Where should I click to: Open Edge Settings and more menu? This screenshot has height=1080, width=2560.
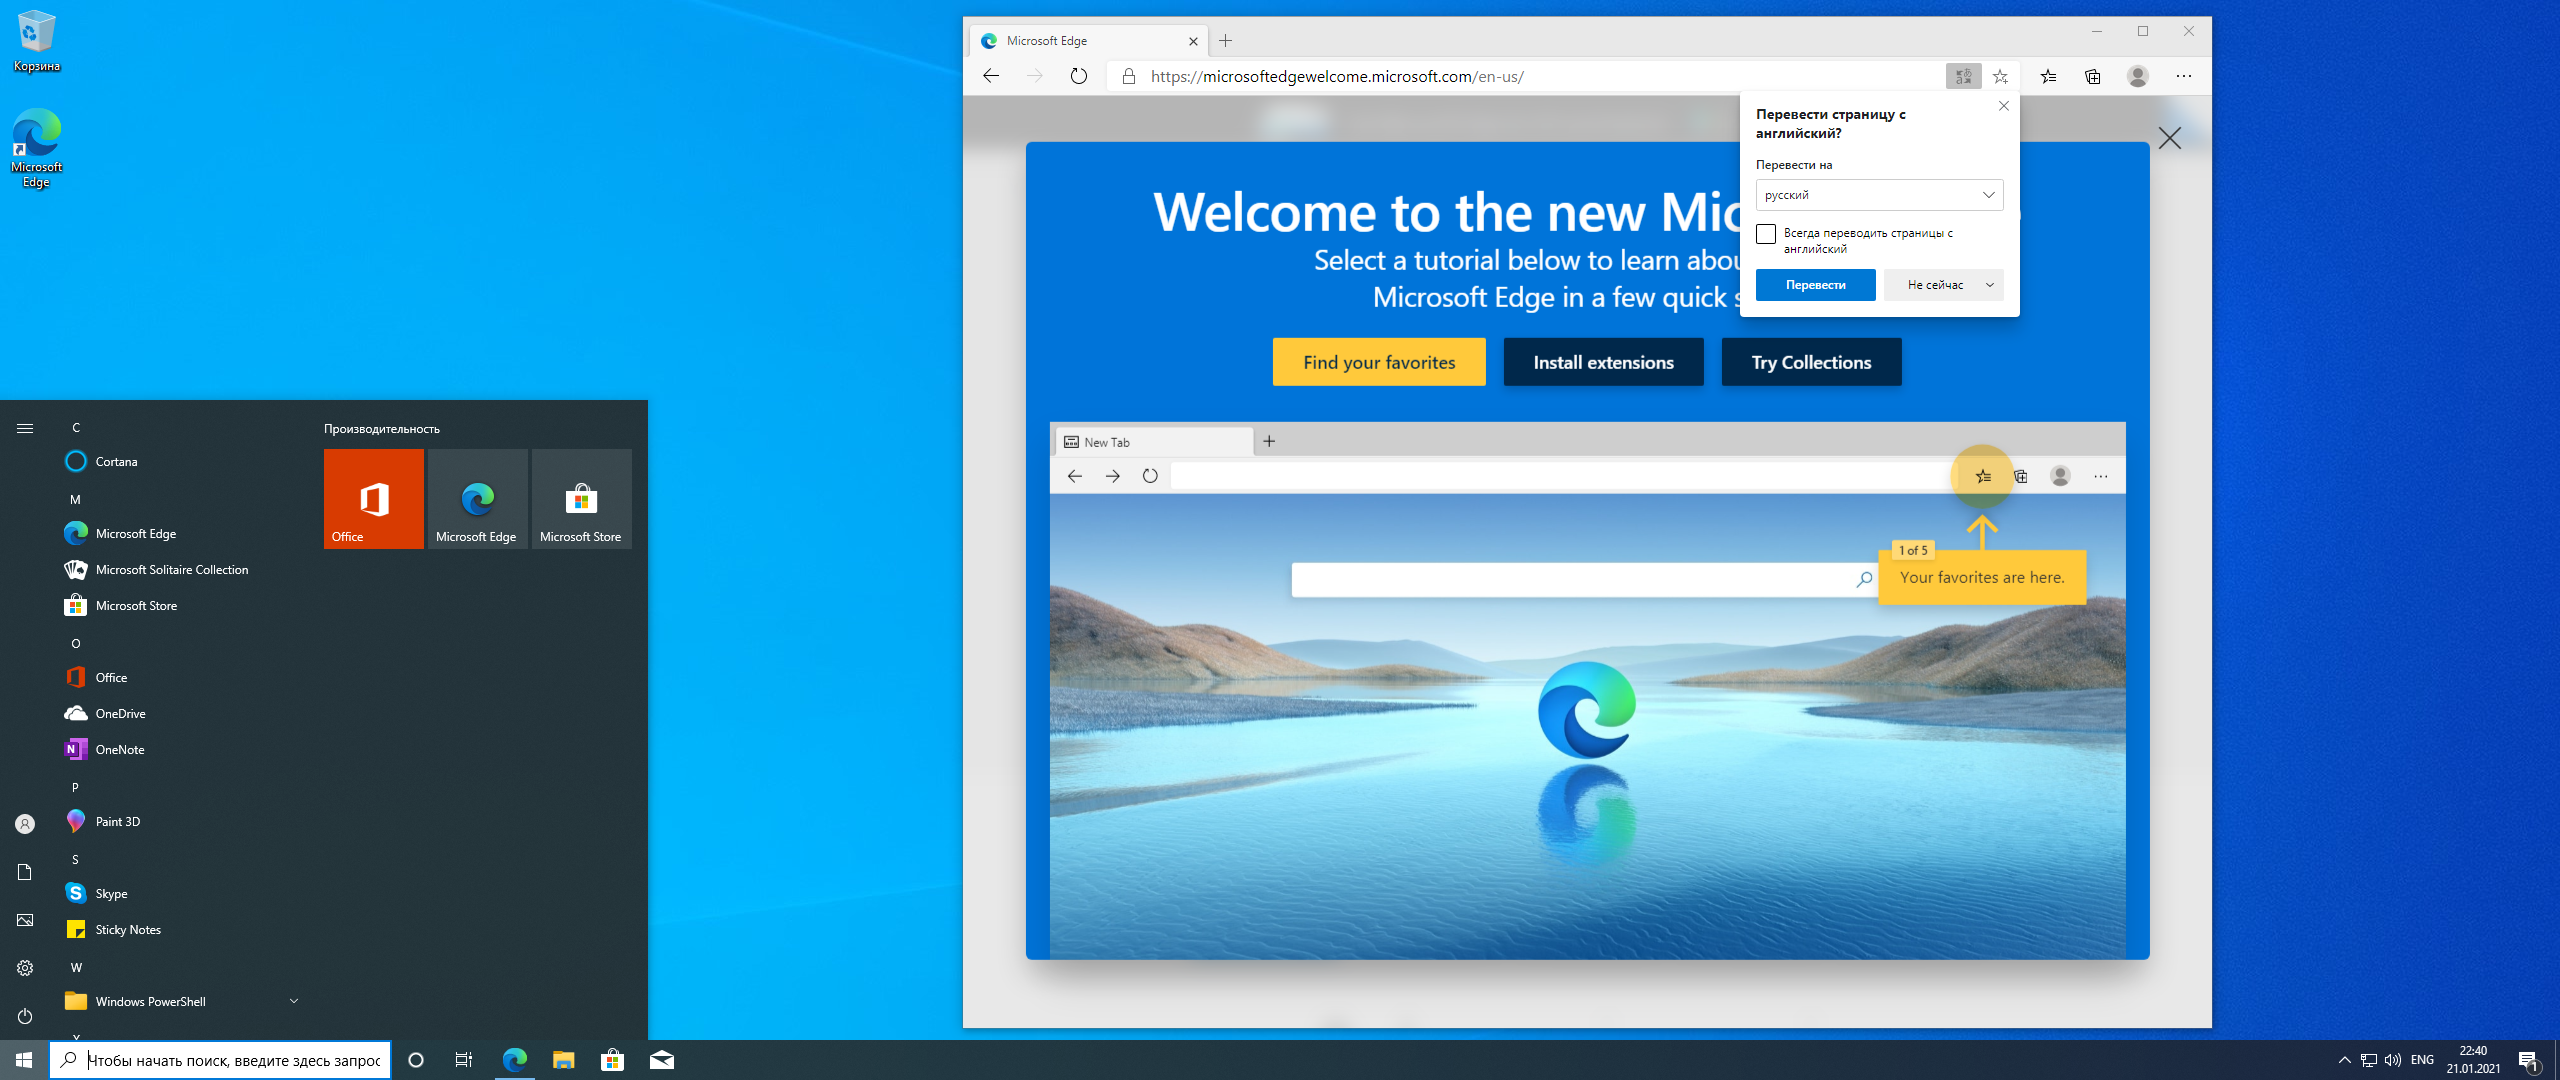click(x=2184, y=76)
